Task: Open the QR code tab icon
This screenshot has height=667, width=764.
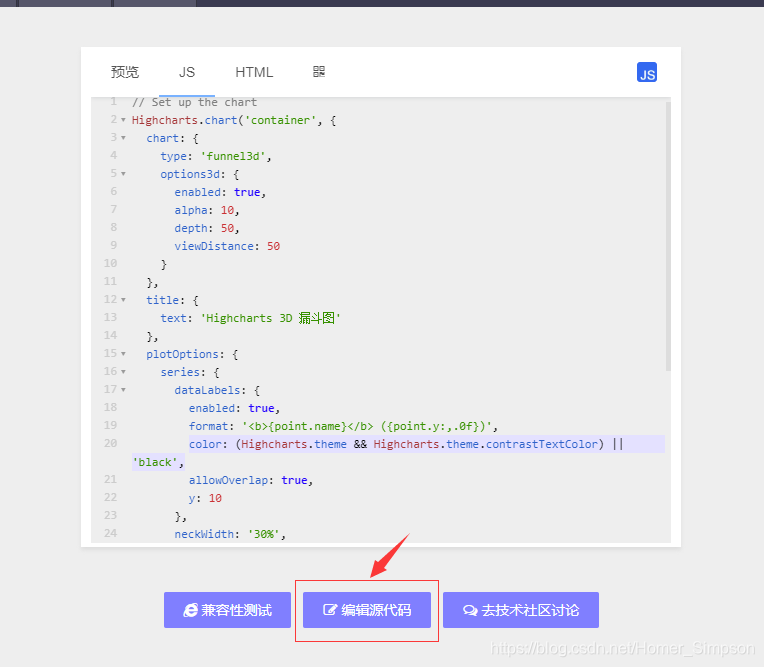Action: 319,72
